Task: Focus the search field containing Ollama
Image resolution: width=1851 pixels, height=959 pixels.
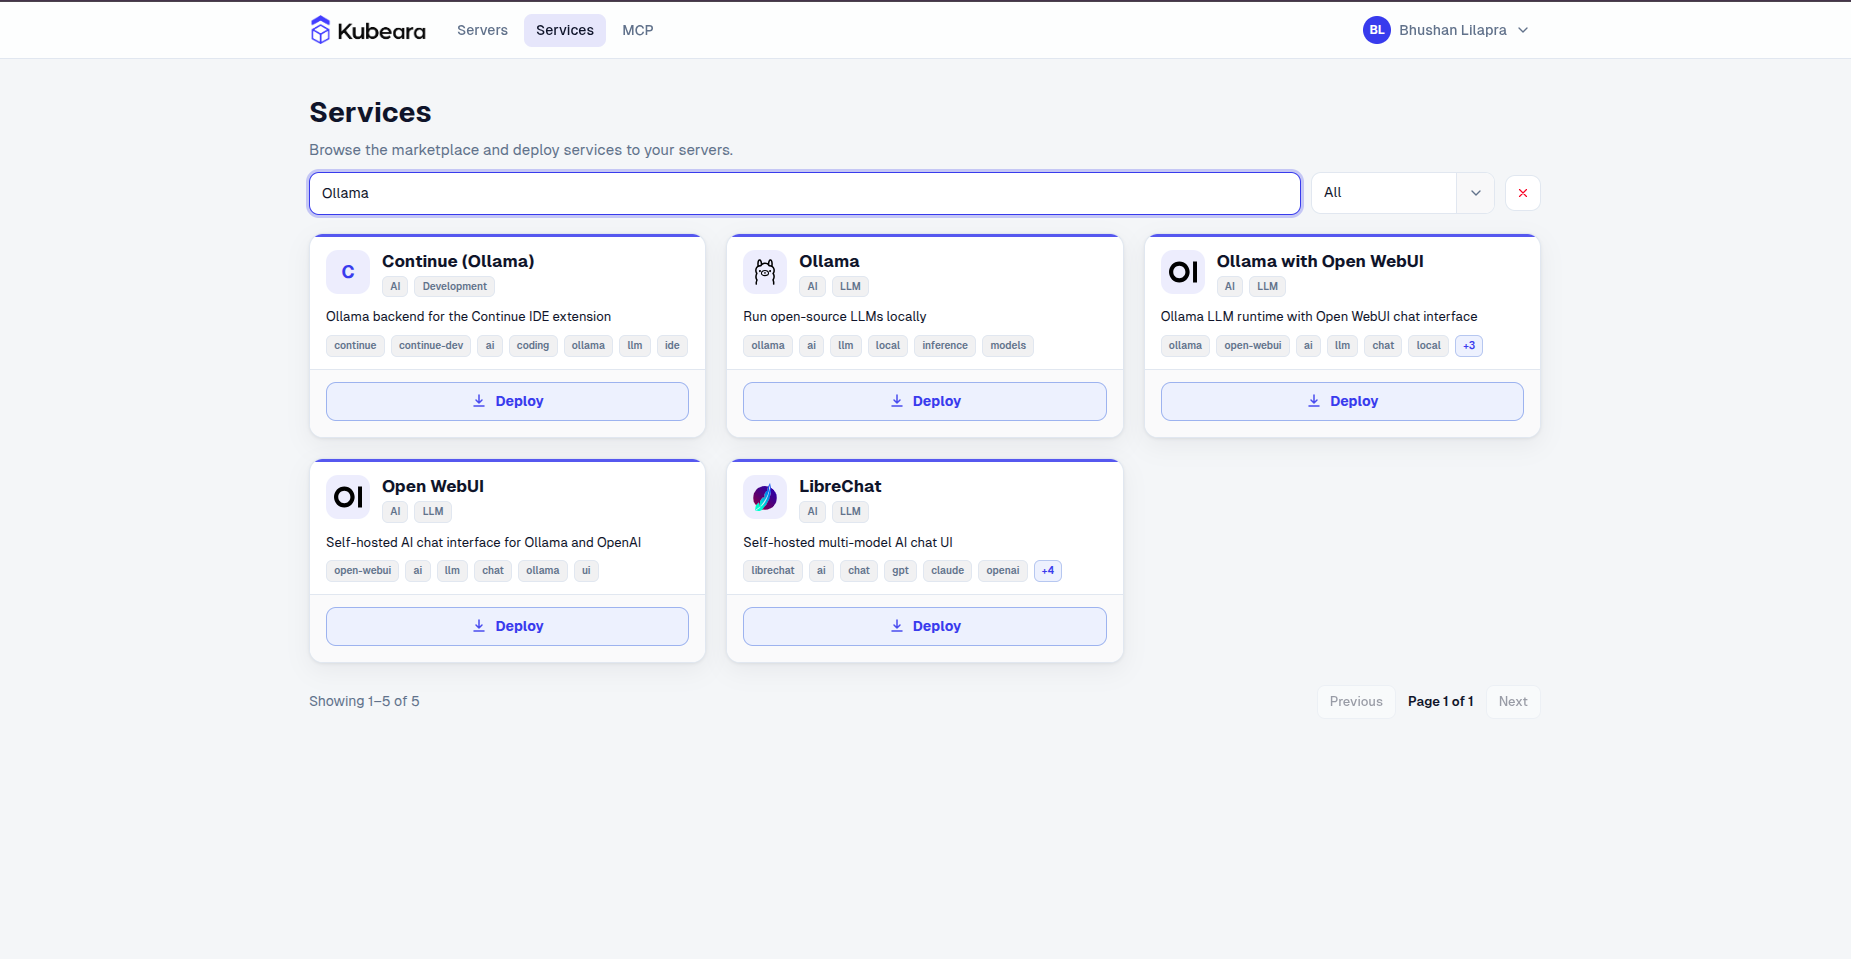Action: [805, 193]
